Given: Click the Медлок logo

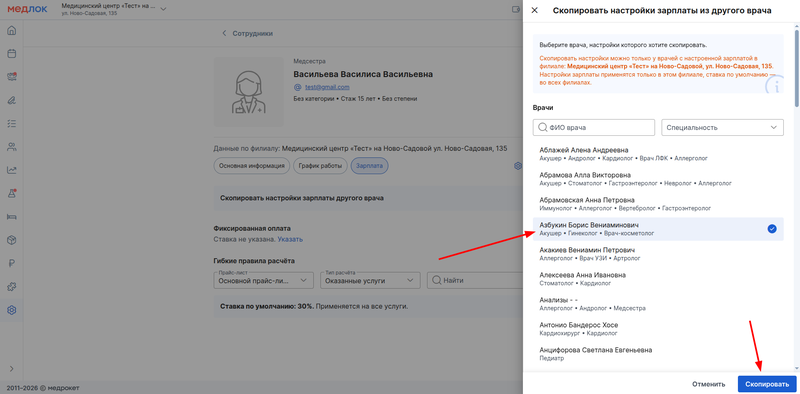Looking at the screenshot, I should click(27, 9).
